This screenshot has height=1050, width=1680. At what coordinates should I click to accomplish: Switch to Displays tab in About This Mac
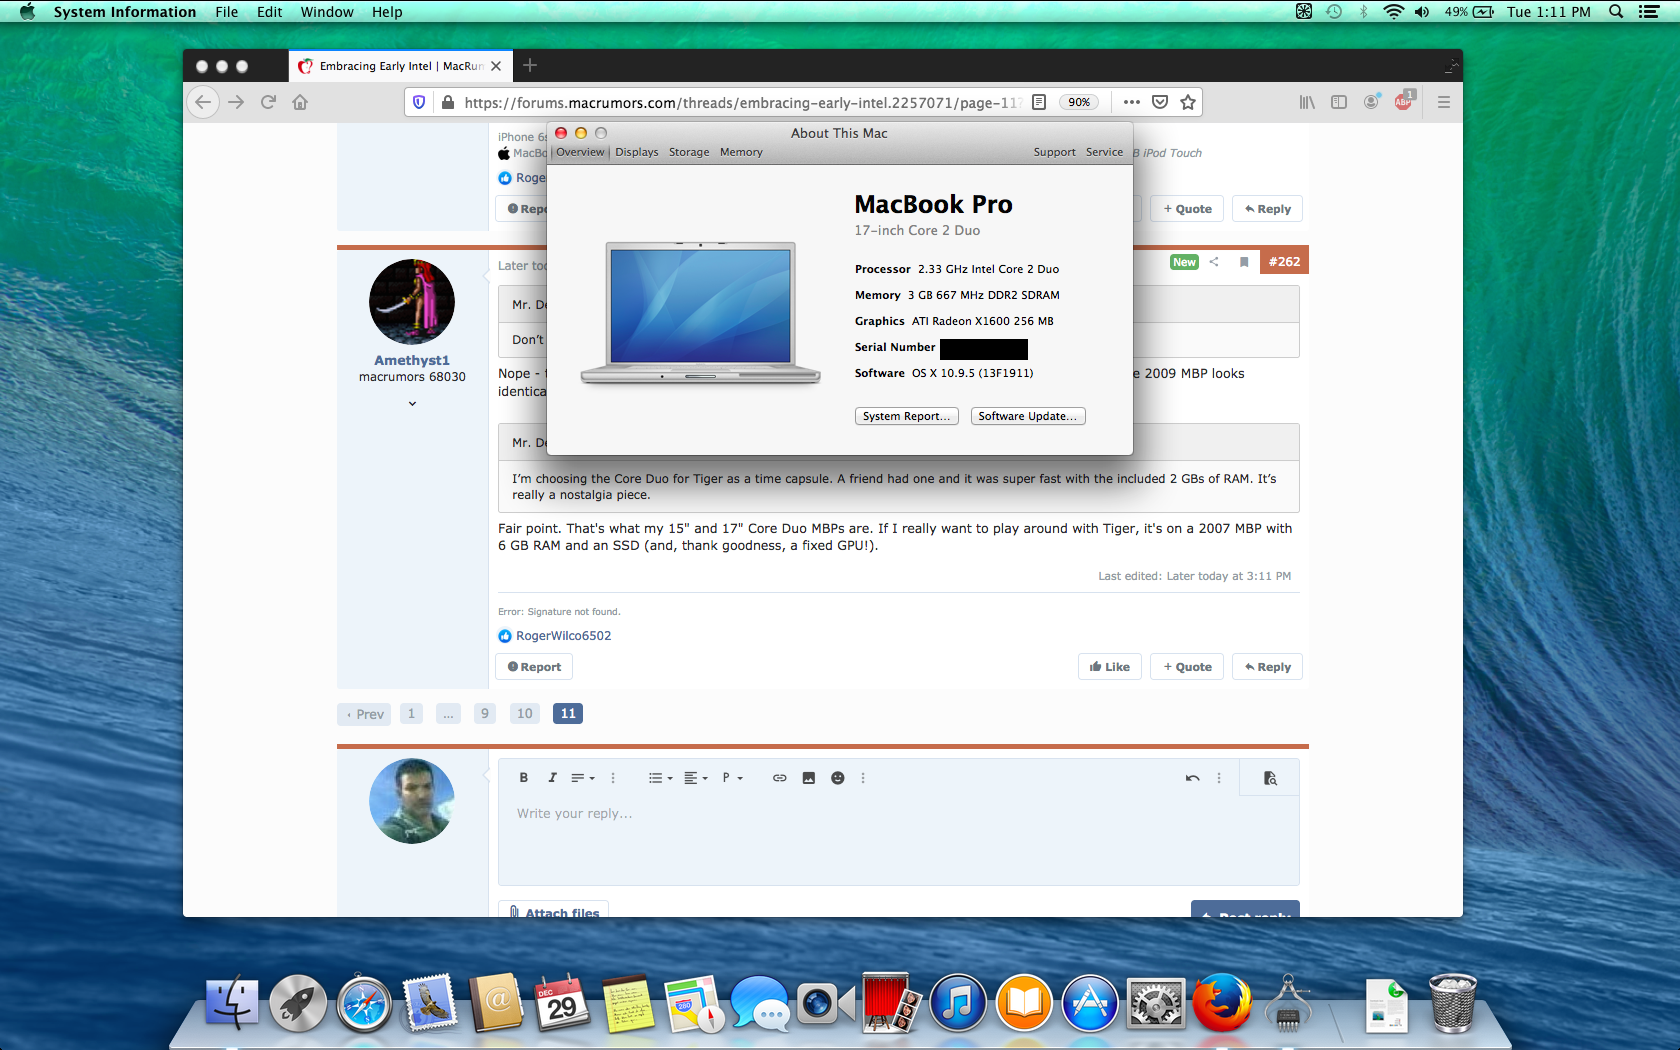pos(637,152)
